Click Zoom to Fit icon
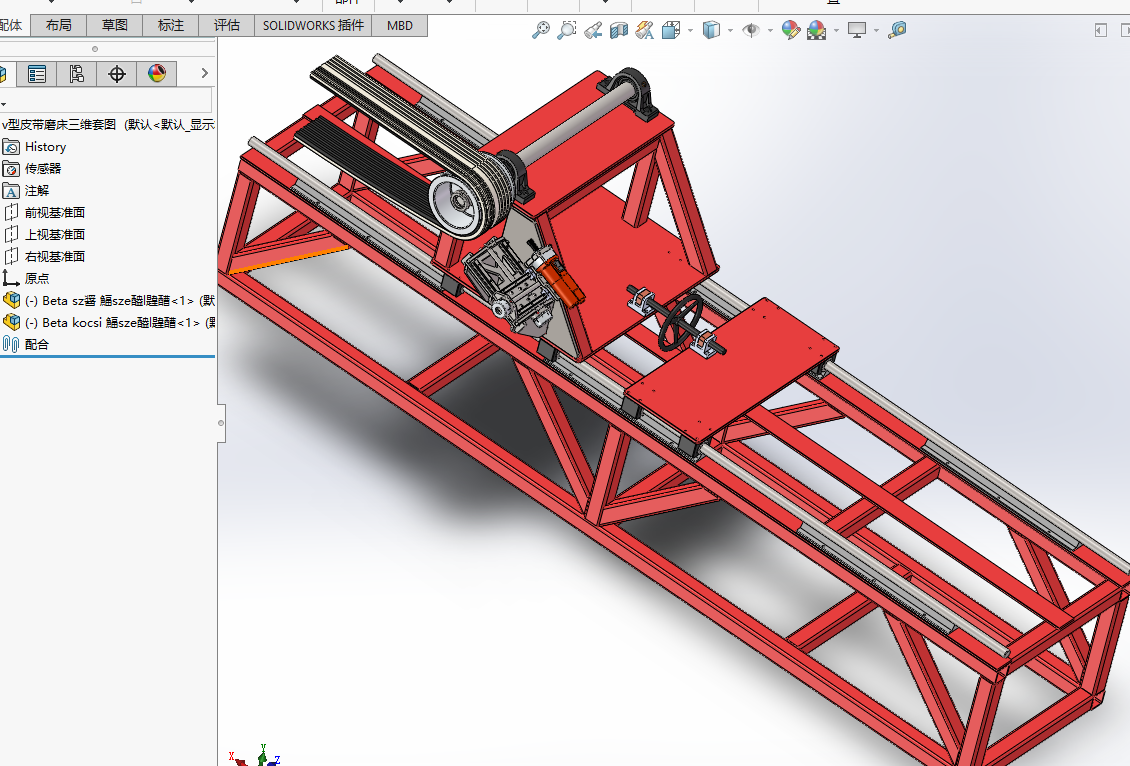 click(540, 31)
